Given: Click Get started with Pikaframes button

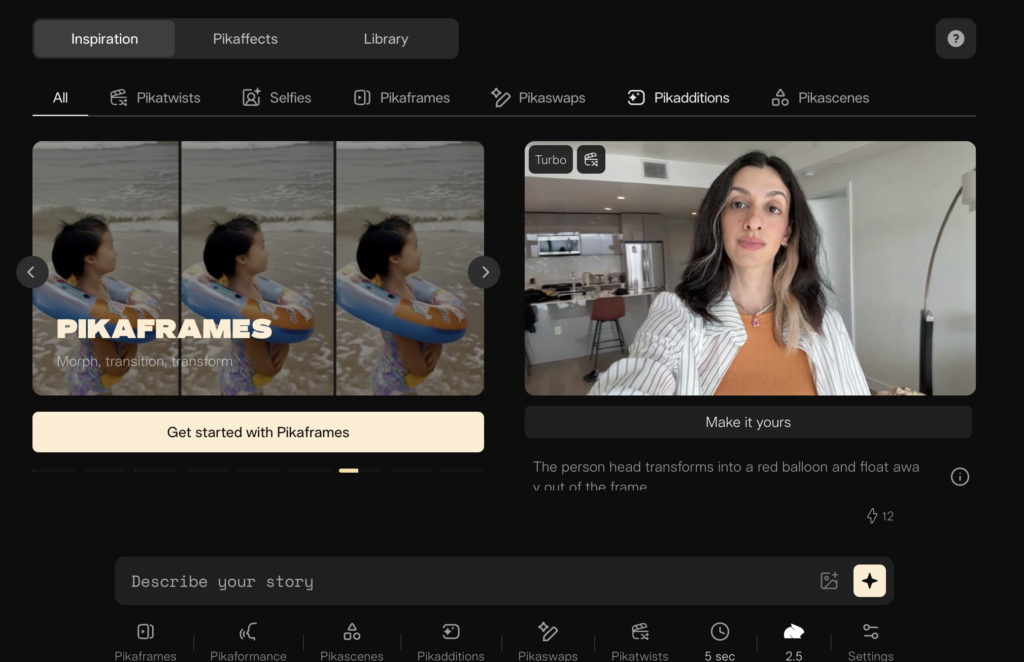Looking at the screenshot, I should (x=258, y=432).
